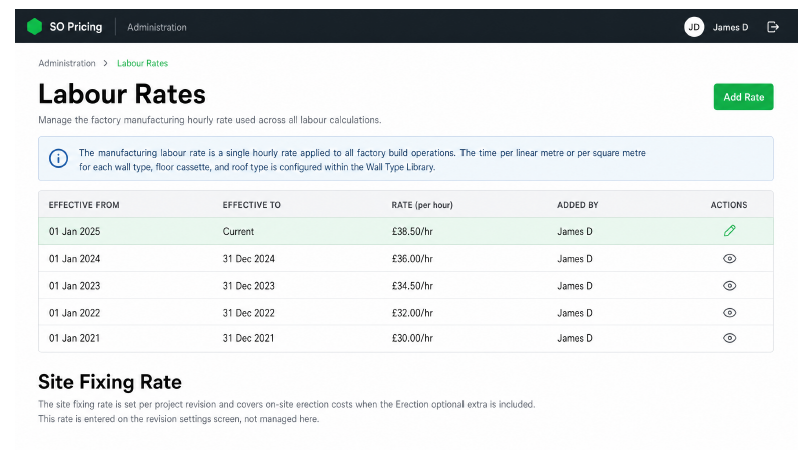Click the ADDED BY column header
The height and width of the screenshot is (452, 809).
click(x=578, y=205)
